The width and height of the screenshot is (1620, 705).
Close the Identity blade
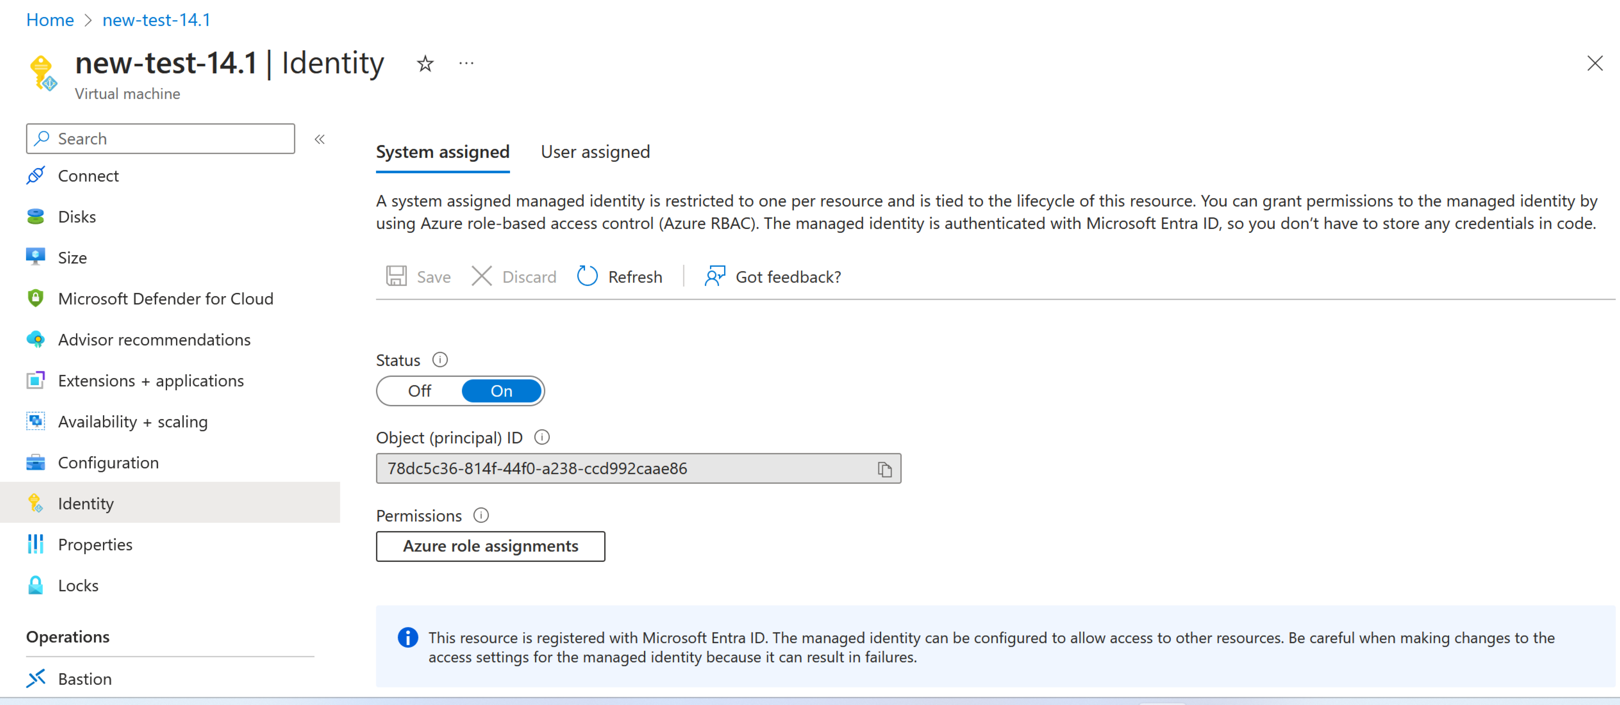pyautogui.click(x=1595, y=63)
